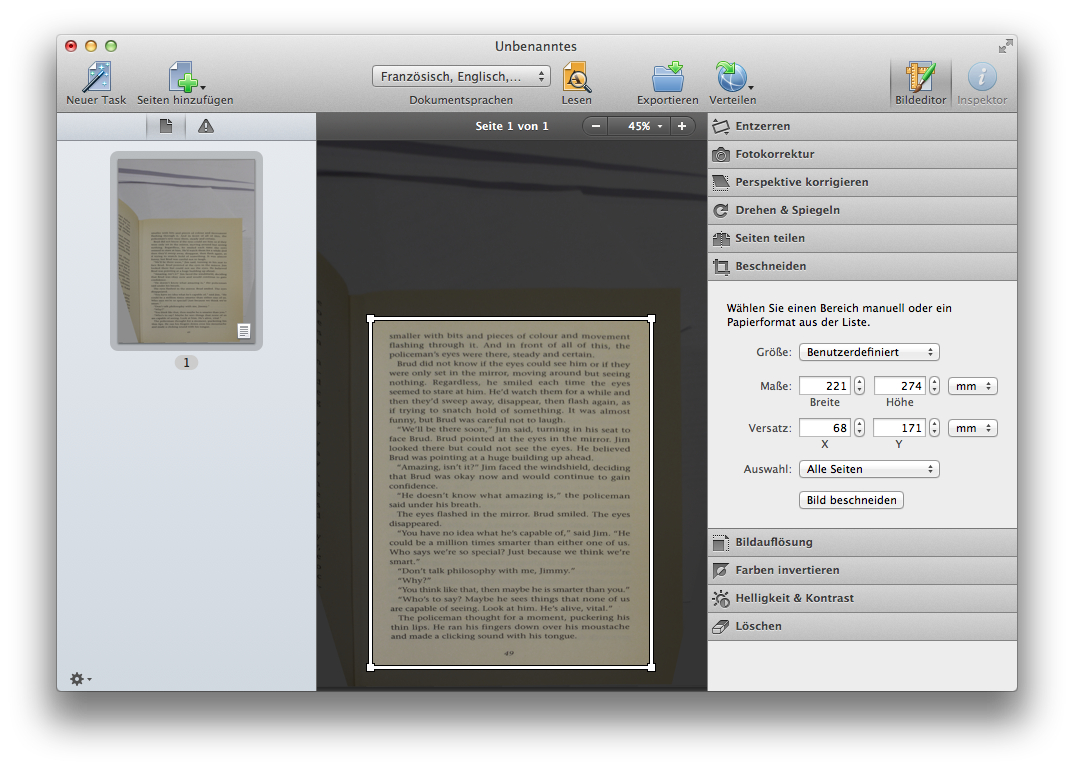Click the Verteilen globe icon
This screenshot has width=1074, height=770.
click(730, 77)
